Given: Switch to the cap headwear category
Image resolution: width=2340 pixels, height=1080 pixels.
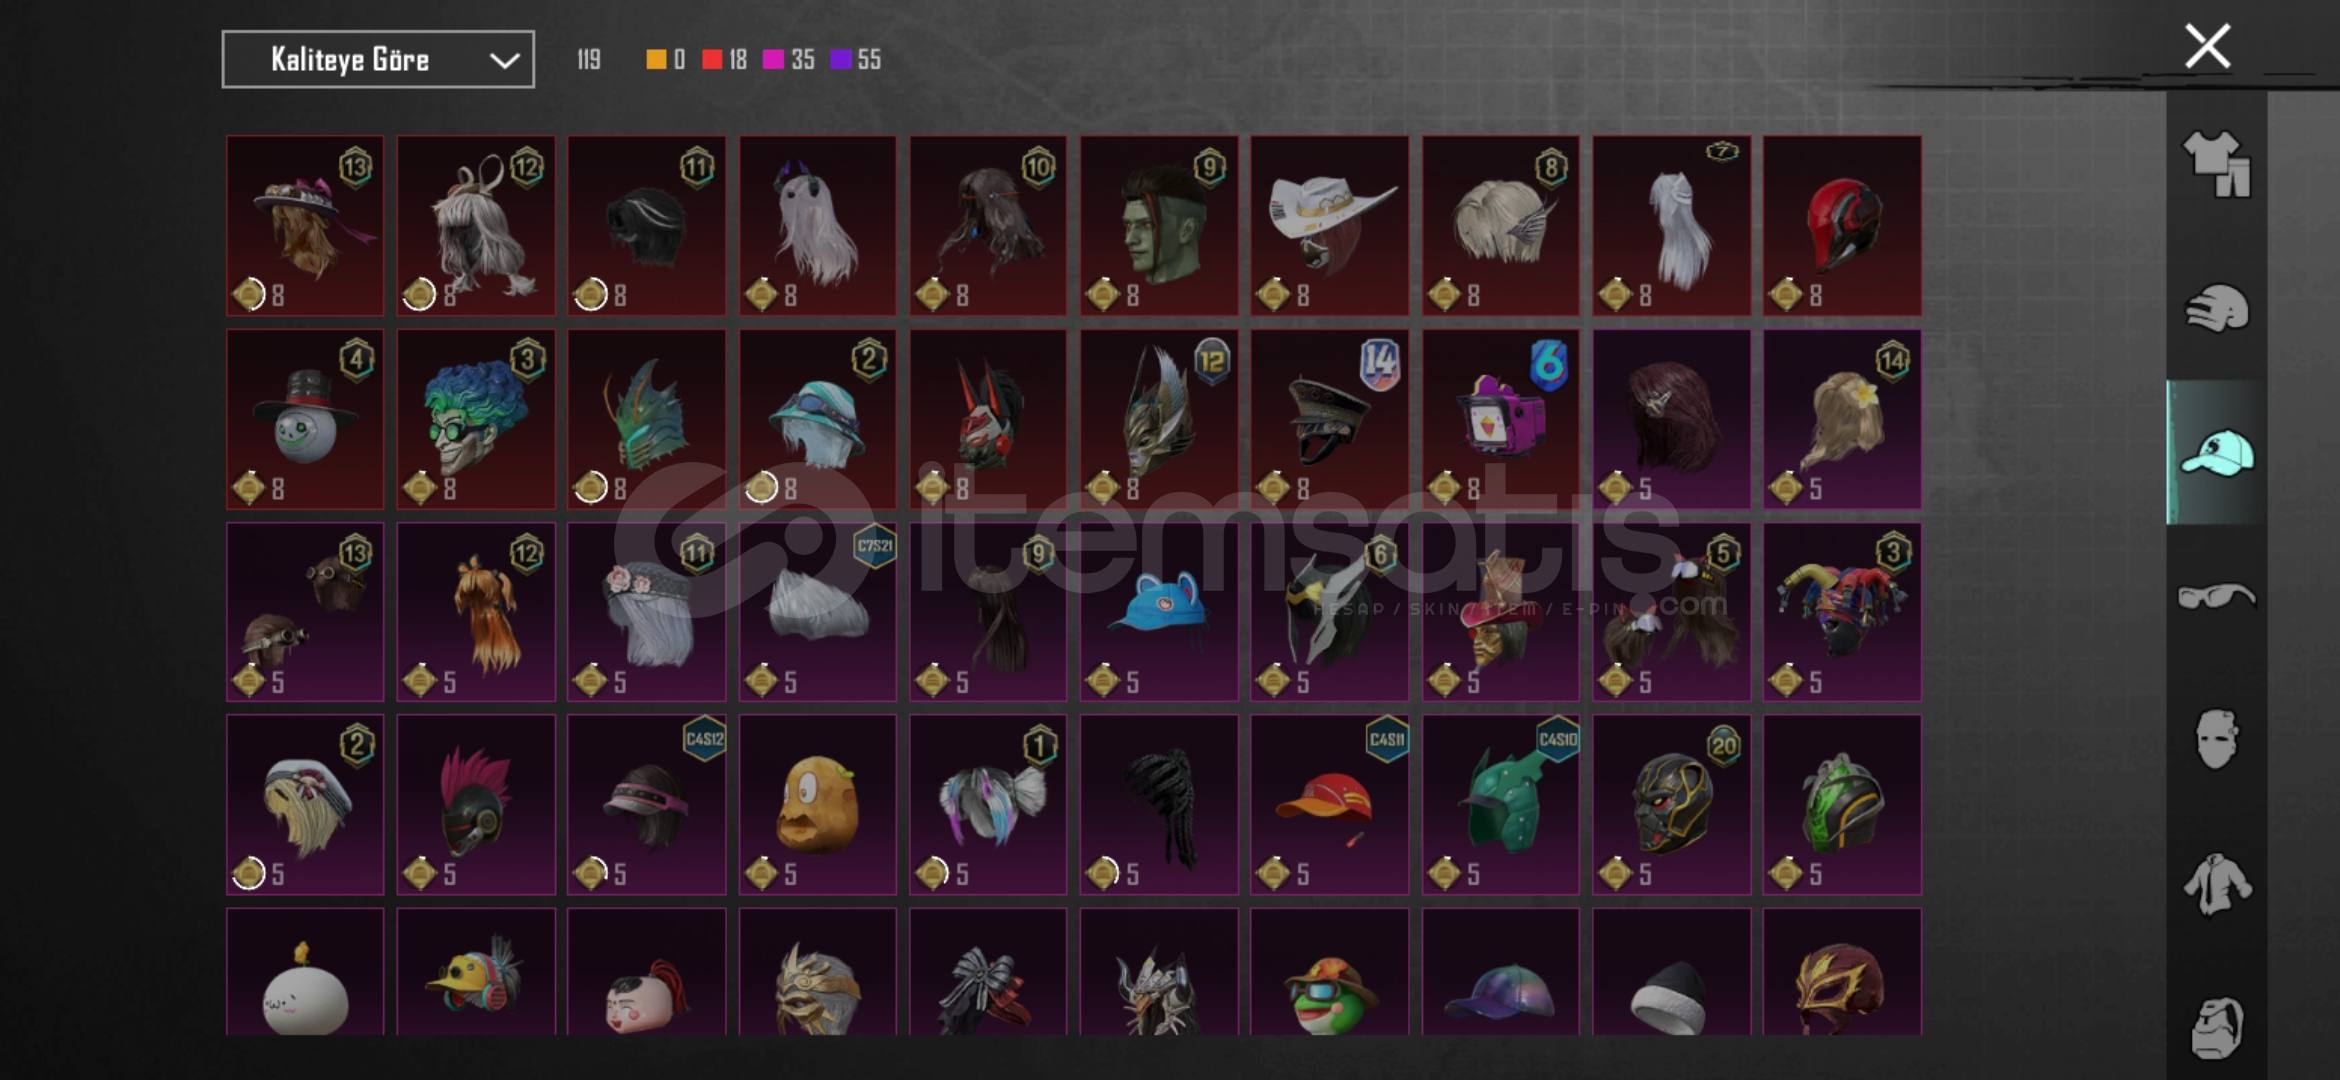Looking at the screenshot, I should coord(2216,453).
